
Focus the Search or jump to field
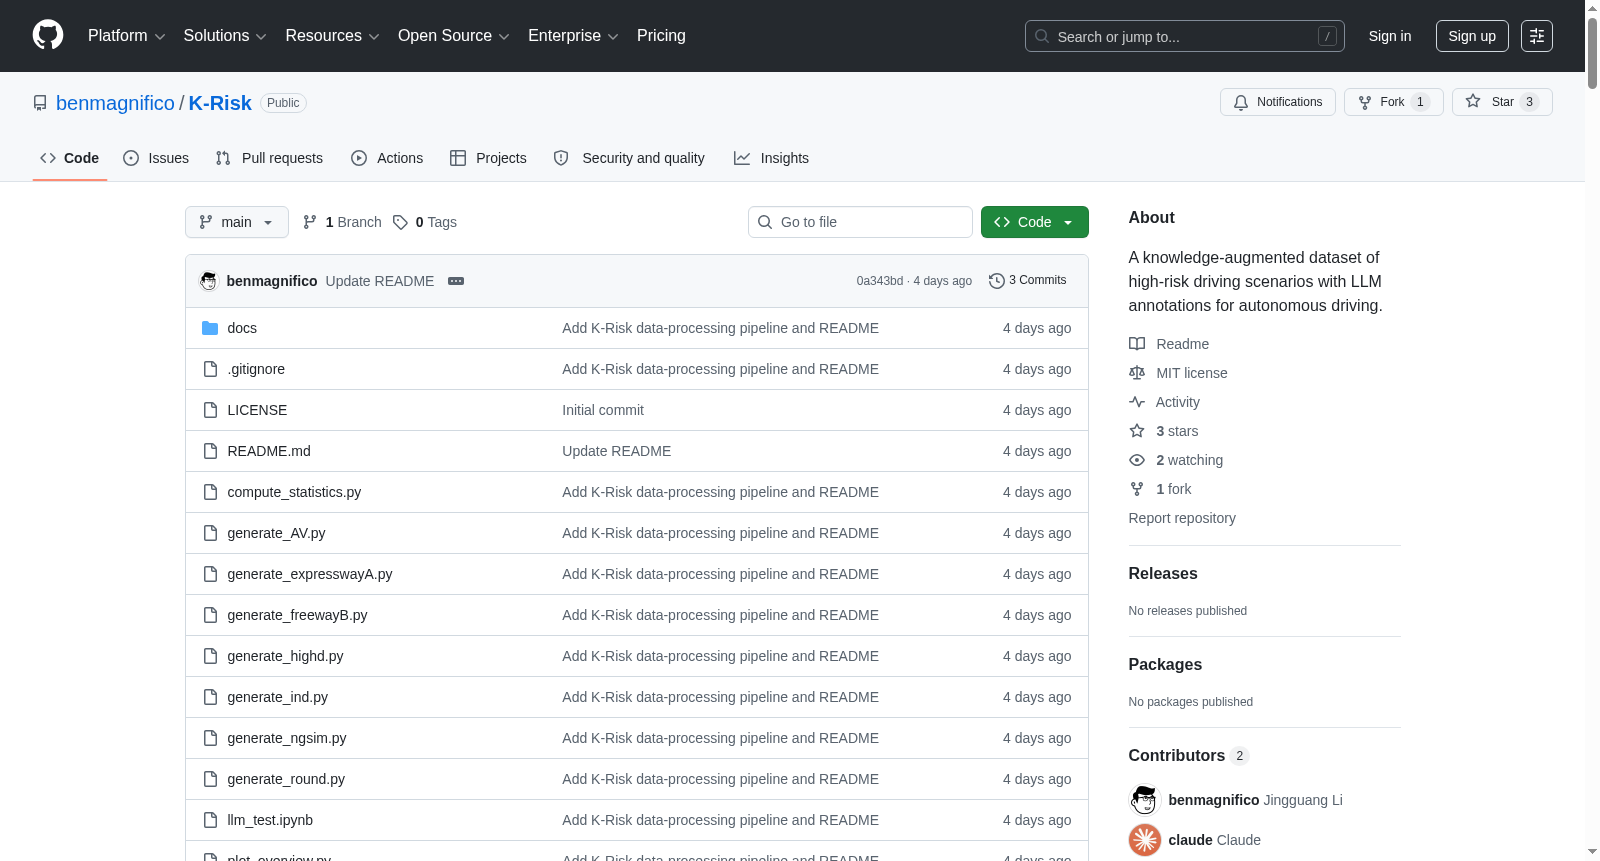coord(1185,36)
